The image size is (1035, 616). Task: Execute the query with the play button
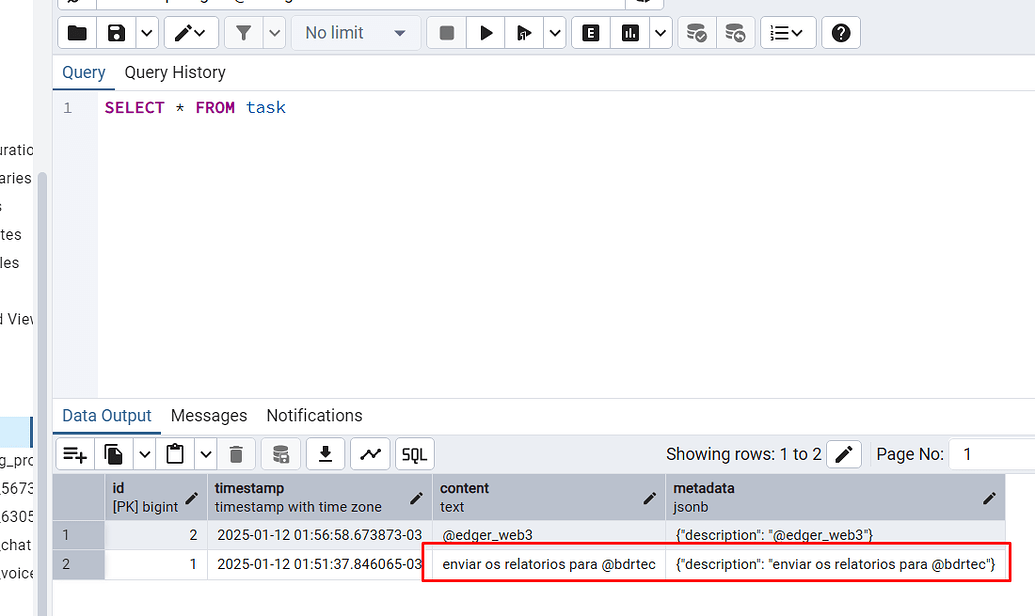click(485, 32)
